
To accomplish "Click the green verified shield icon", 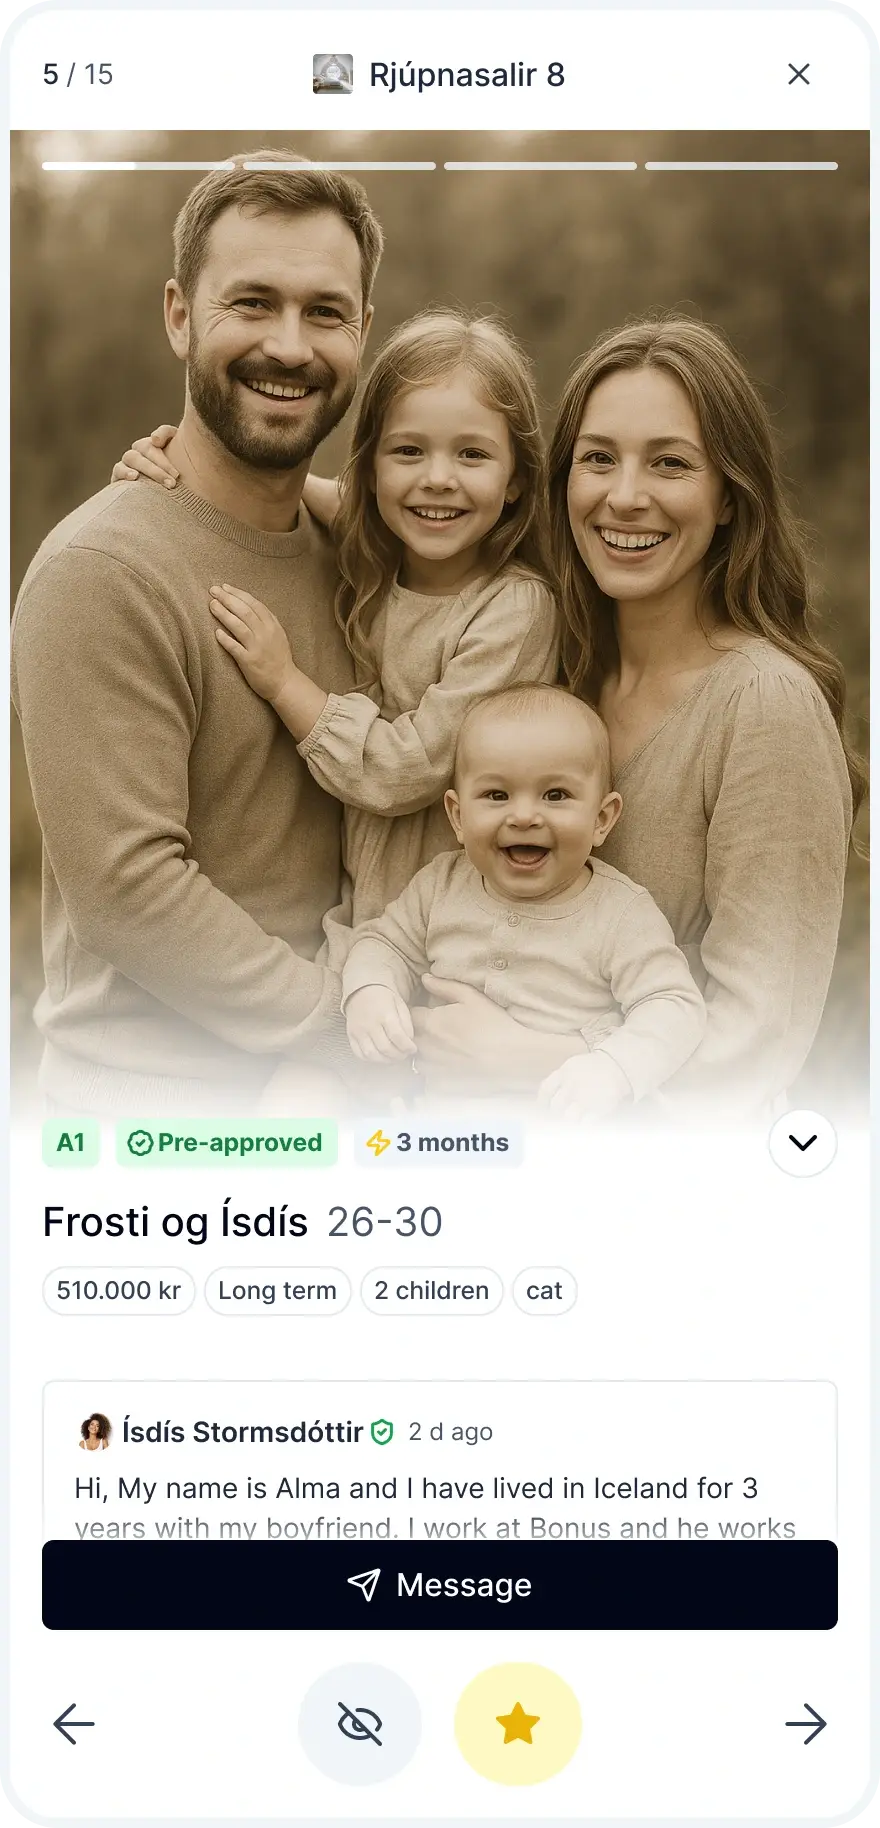I will [382, 1433].
